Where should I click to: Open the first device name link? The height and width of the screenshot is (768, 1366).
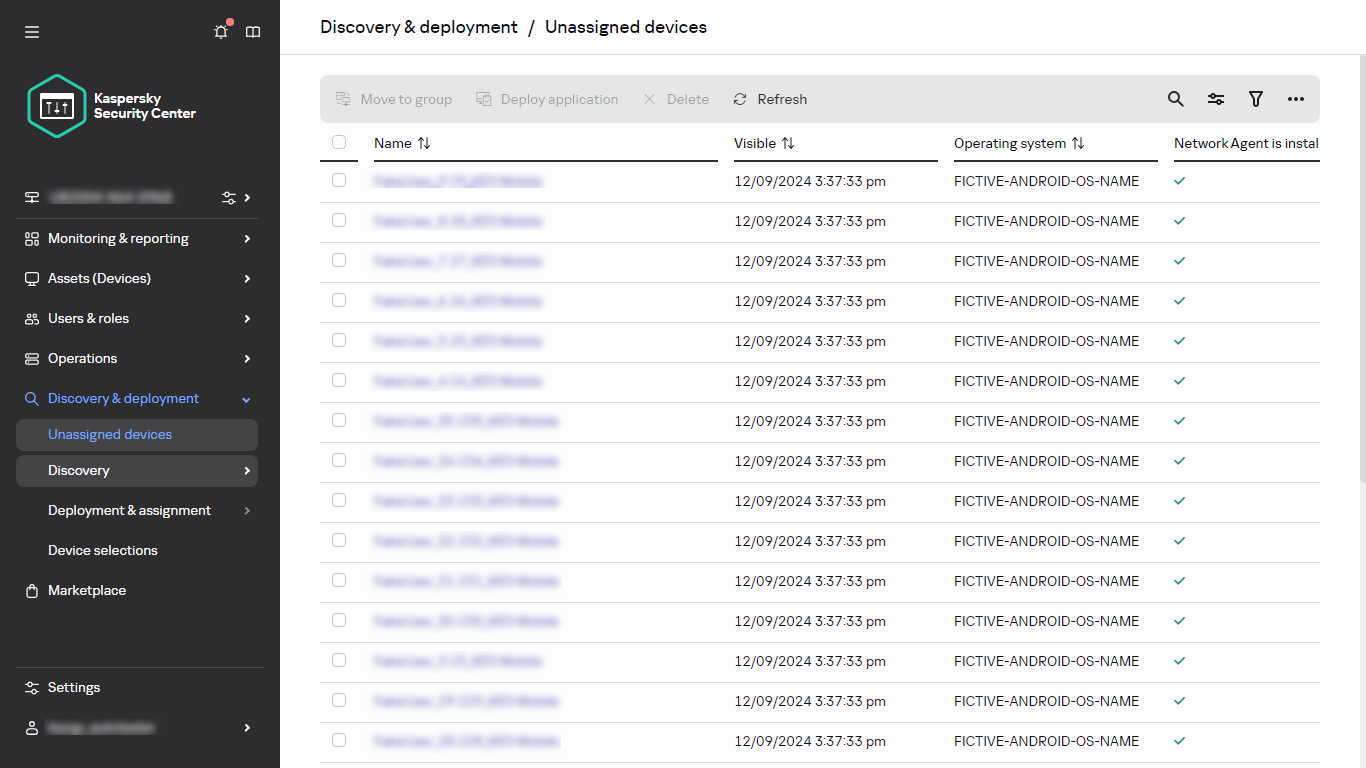click(457, 180)
